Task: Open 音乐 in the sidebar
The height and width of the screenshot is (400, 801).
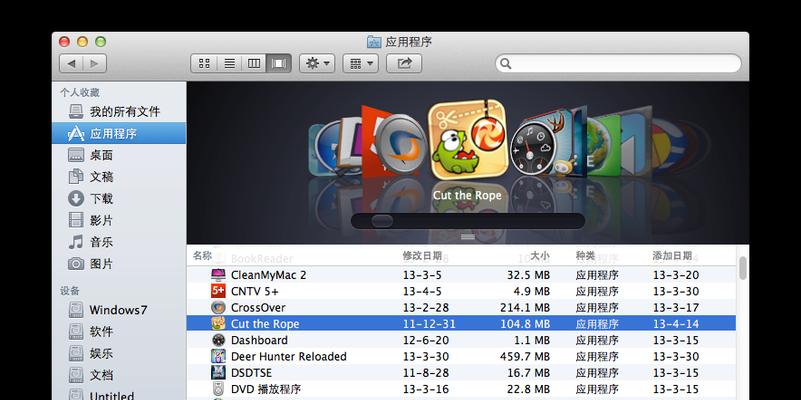Action: point(119,242)
